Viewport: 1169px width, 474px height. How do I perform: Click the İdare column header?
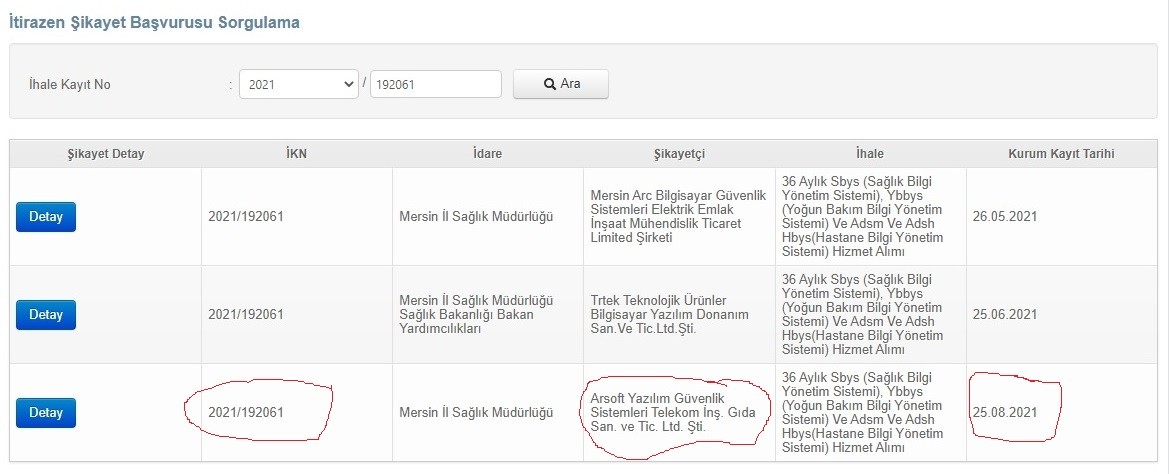click(488, 154)
